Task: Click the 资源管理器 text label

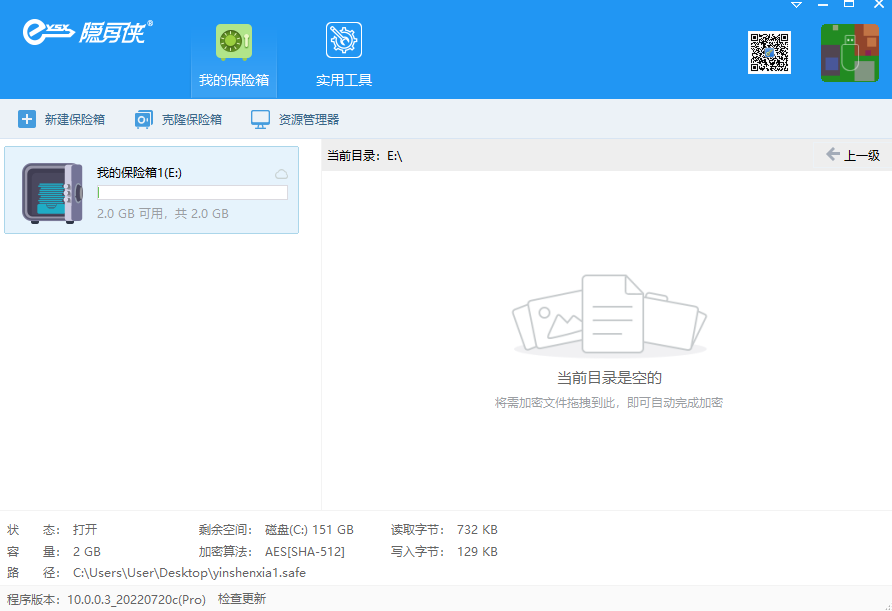Action: coord(309,119)
